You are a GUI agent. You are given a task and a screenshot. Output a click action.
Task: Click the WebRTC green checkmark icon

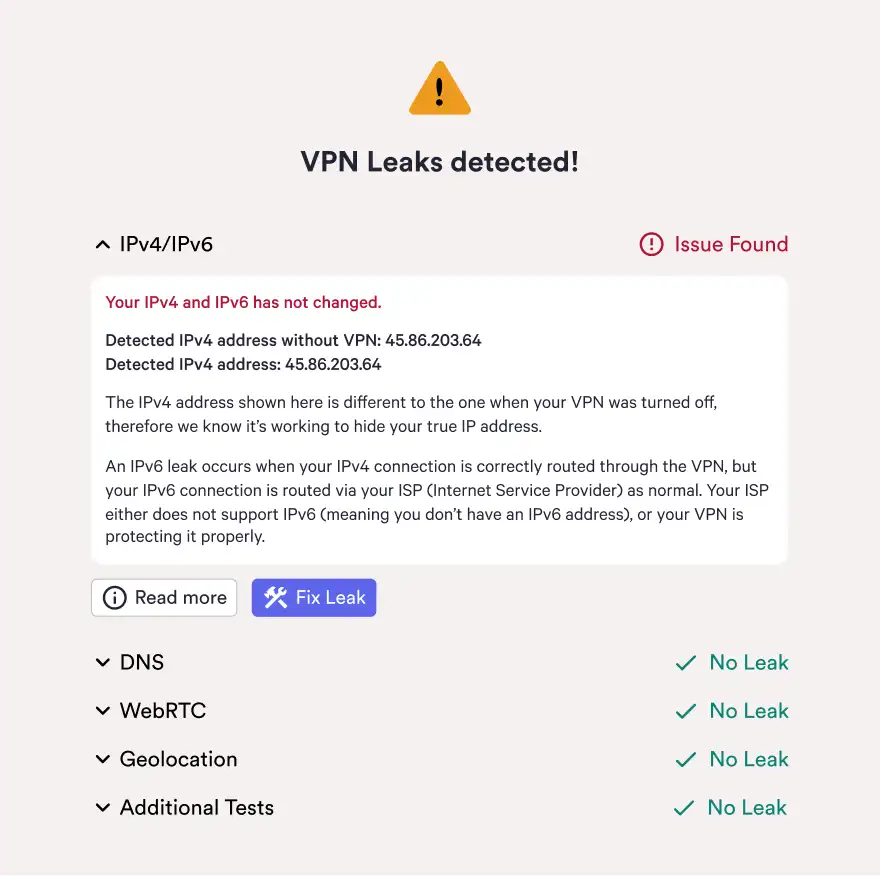click(686, 711)
